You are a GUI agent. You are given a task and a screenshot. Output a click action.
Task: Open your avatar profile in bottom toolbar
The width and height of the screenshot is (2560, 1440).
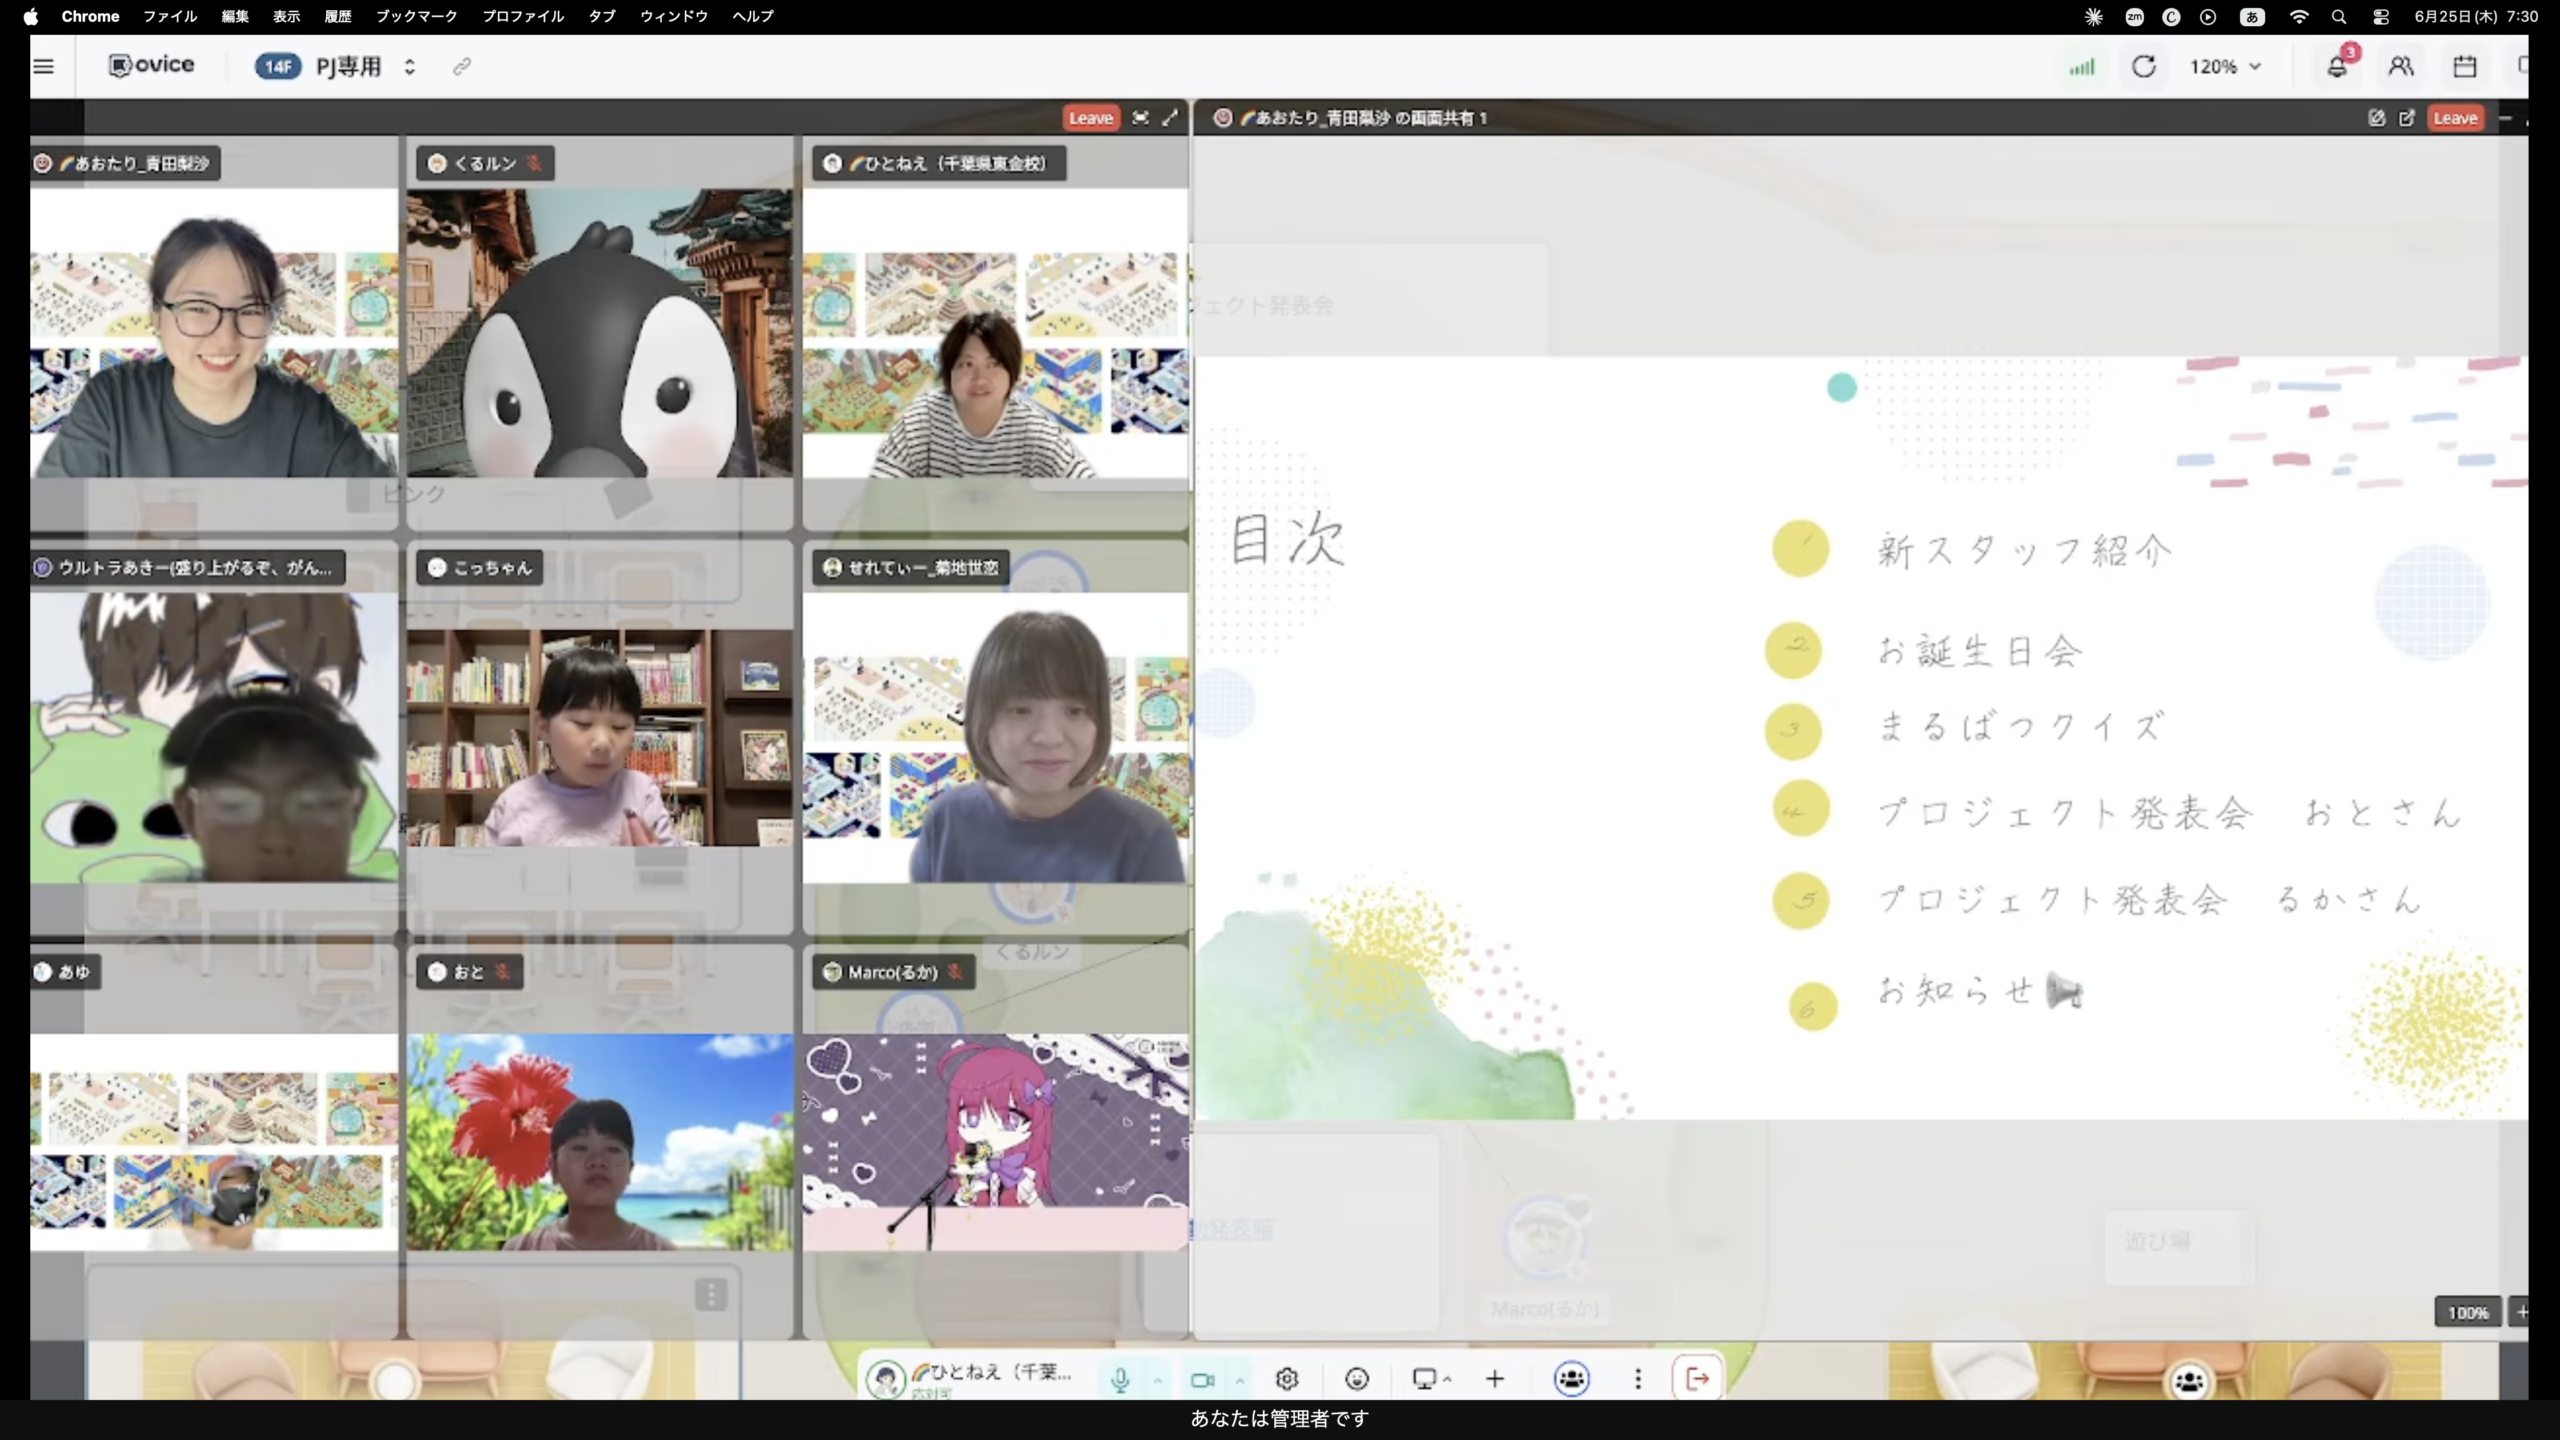click(x=885, y=1380)
